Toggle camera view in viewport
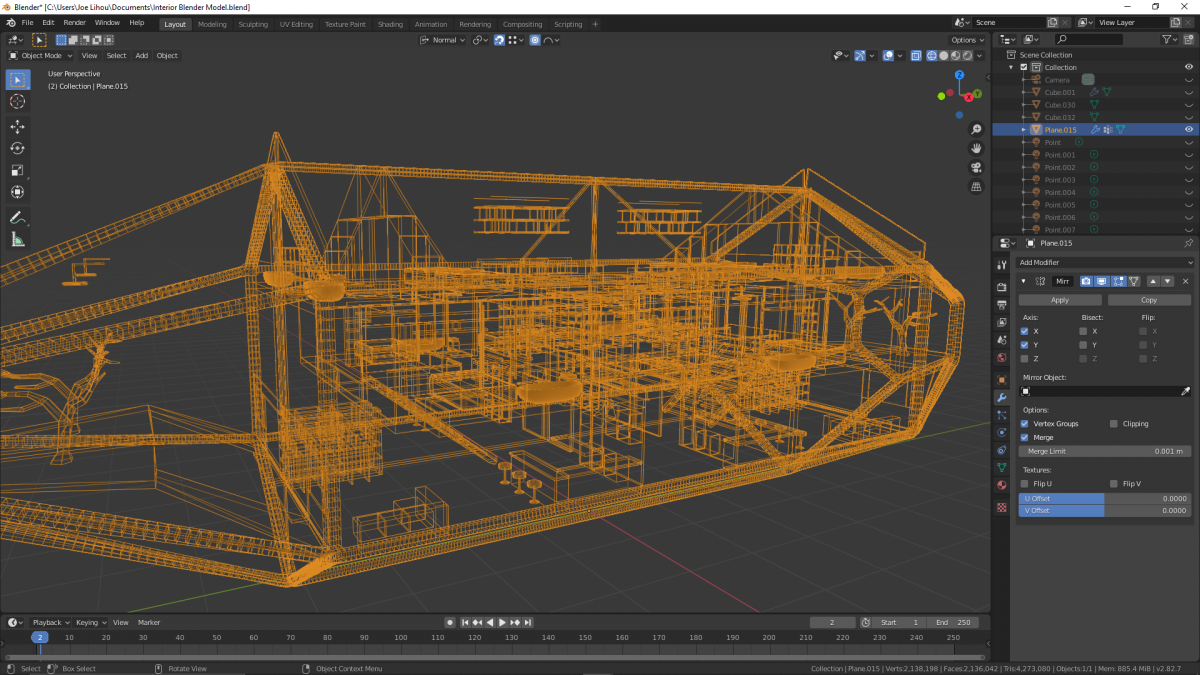This screenshot has width=1200, height=675. [x=976, y=168]
